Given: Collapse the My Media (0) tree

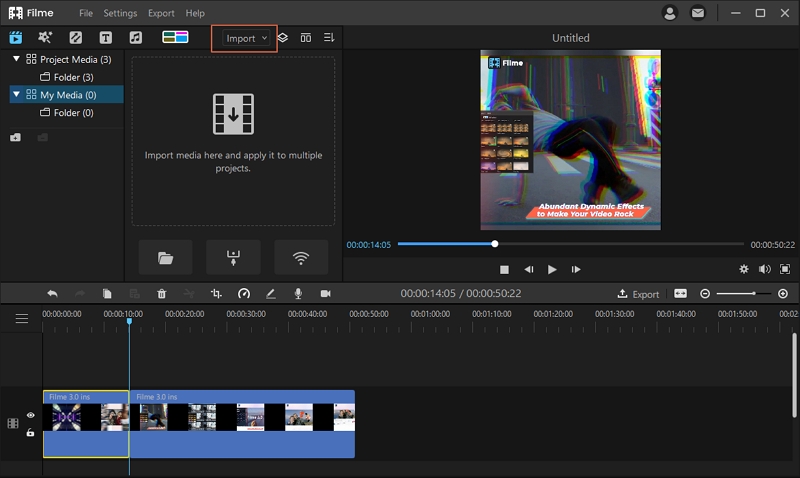Looking at the screenshot, I should pyautogui.click(x=16, y=94).
